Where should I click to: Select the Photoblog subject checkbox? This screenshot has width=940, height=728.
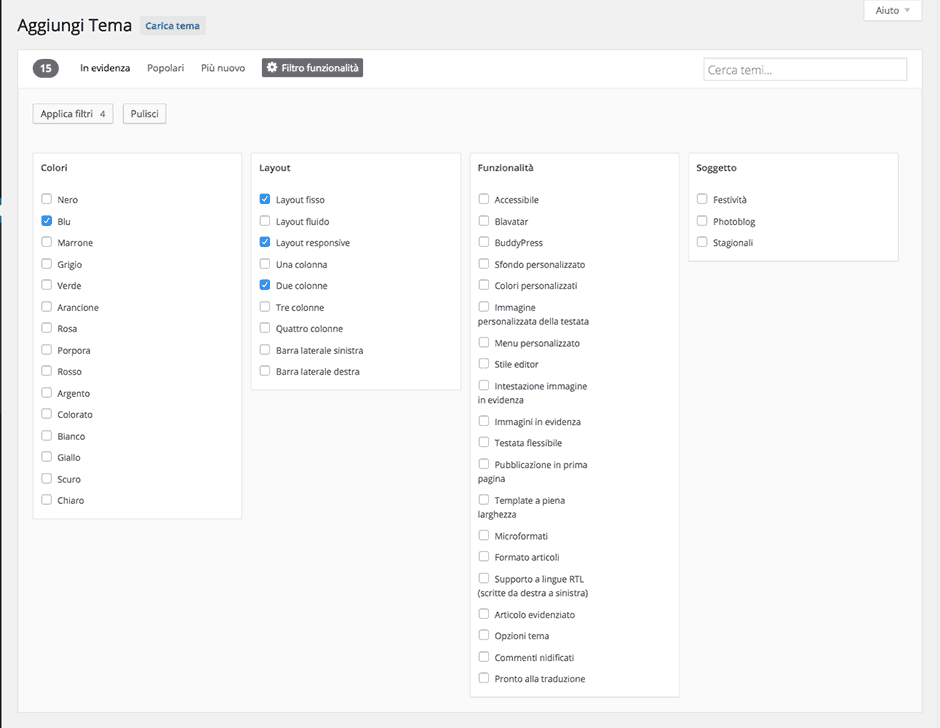[702, 221]
